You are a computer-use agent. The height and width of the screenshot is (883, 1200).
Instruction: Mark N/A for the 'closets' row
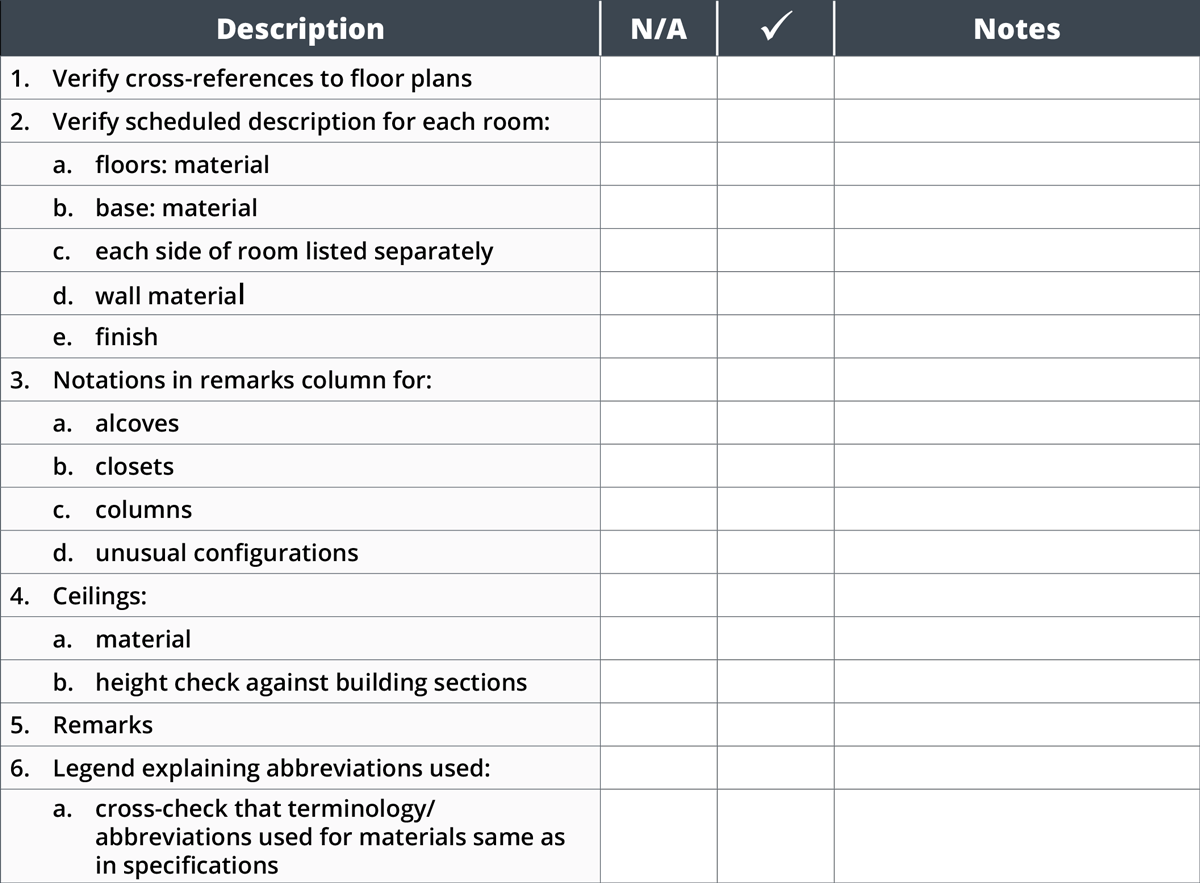pyautogui.click(x=659, y=466)
